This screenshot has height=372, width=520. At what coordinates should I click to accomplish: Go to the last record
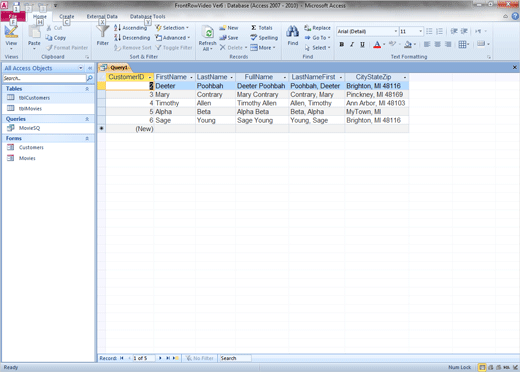[168, 358]
